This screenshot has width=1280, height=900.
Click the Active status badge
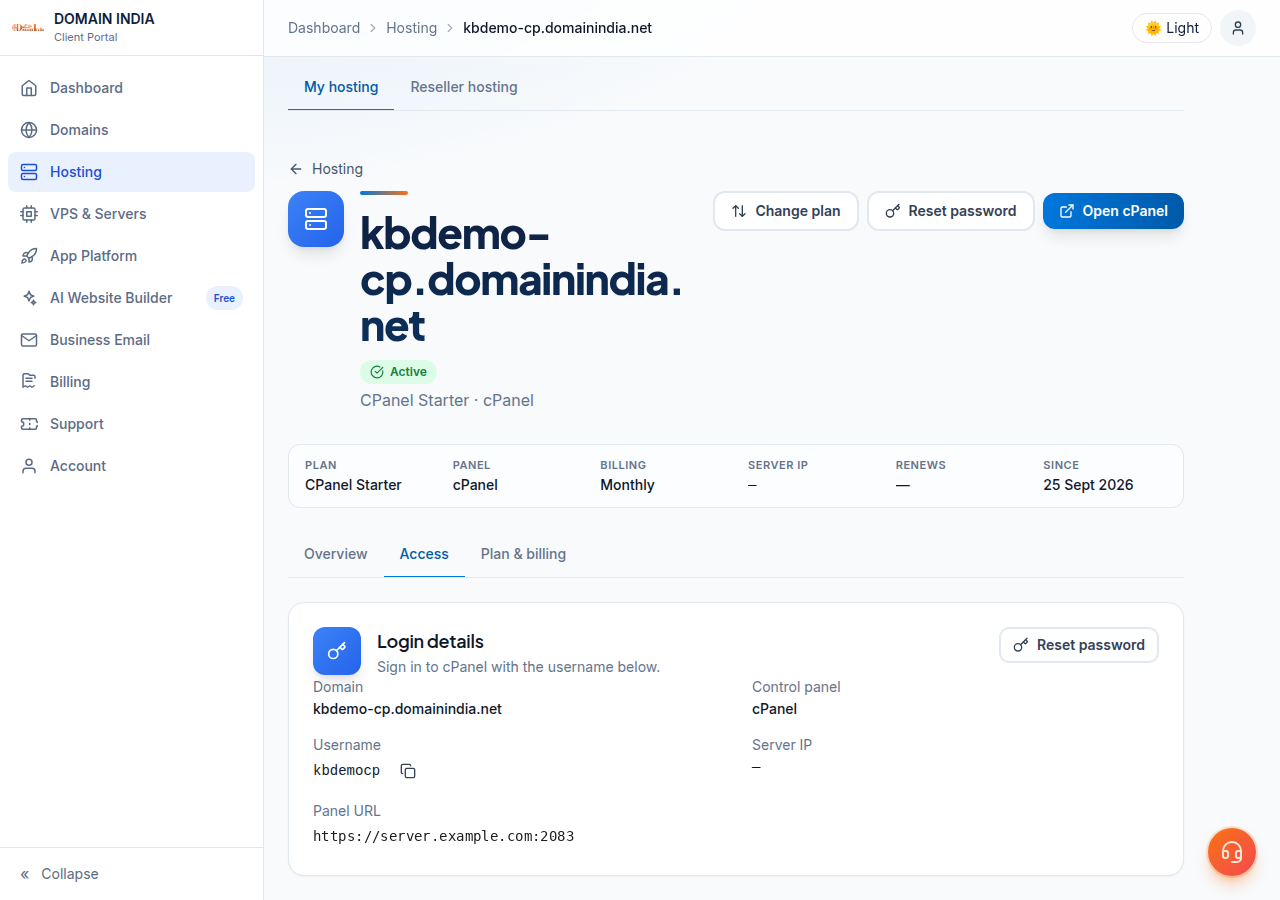tap(398, 372)
